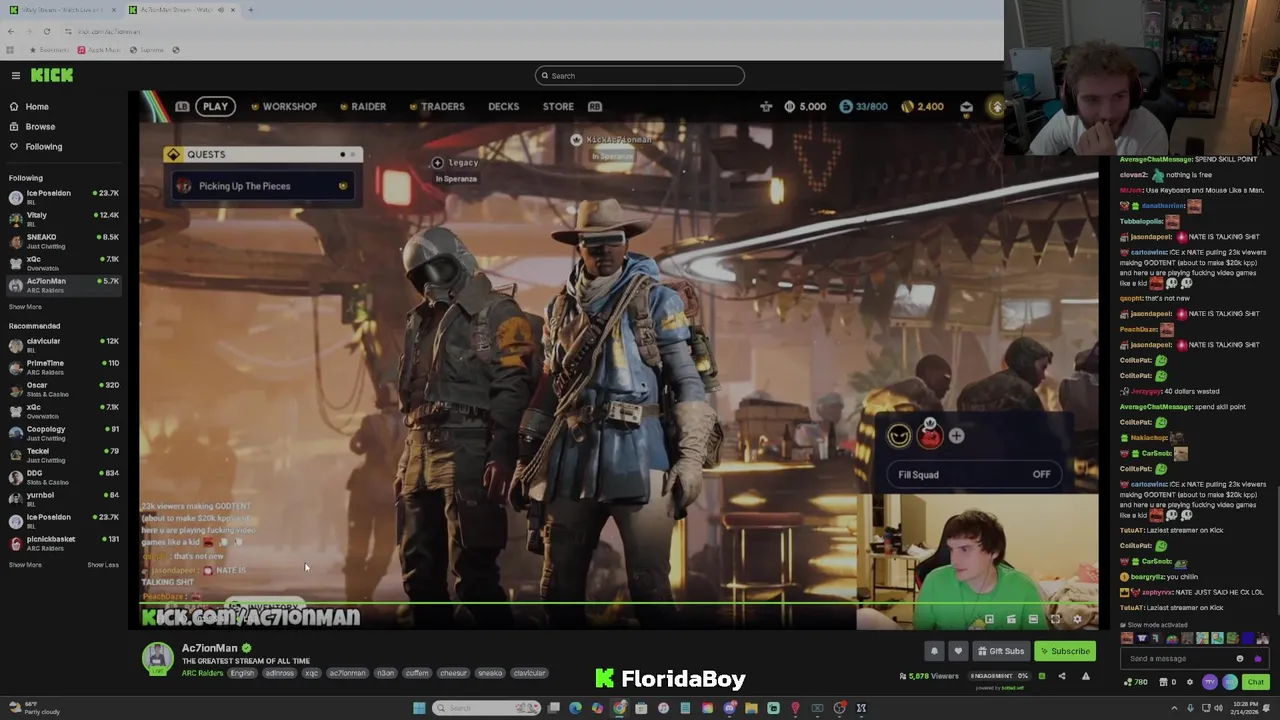The width and height of the screenshot is (1280, 720).
Task: Click the 2,400 gold coin counter
Action: point(922,106)
